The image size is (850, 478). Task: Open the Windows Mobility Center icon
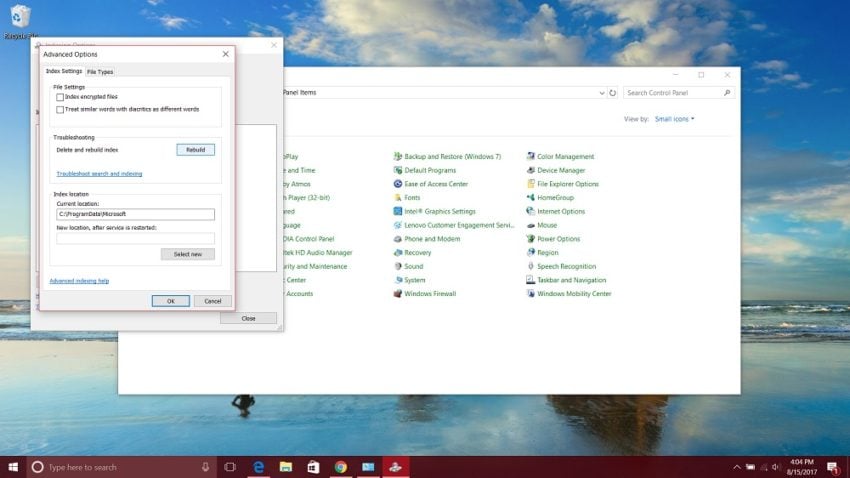[530, 294]
